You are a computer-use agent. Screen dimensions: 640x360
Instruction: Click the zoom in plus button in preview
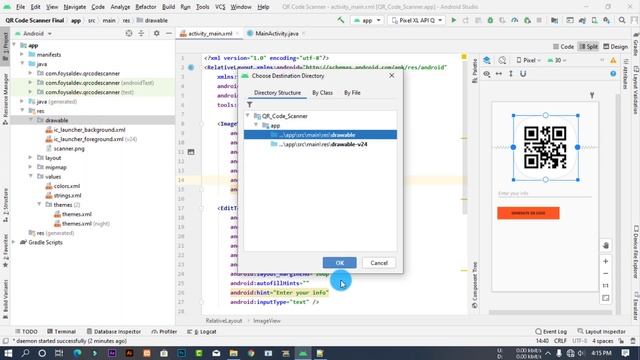pos(606,261)
